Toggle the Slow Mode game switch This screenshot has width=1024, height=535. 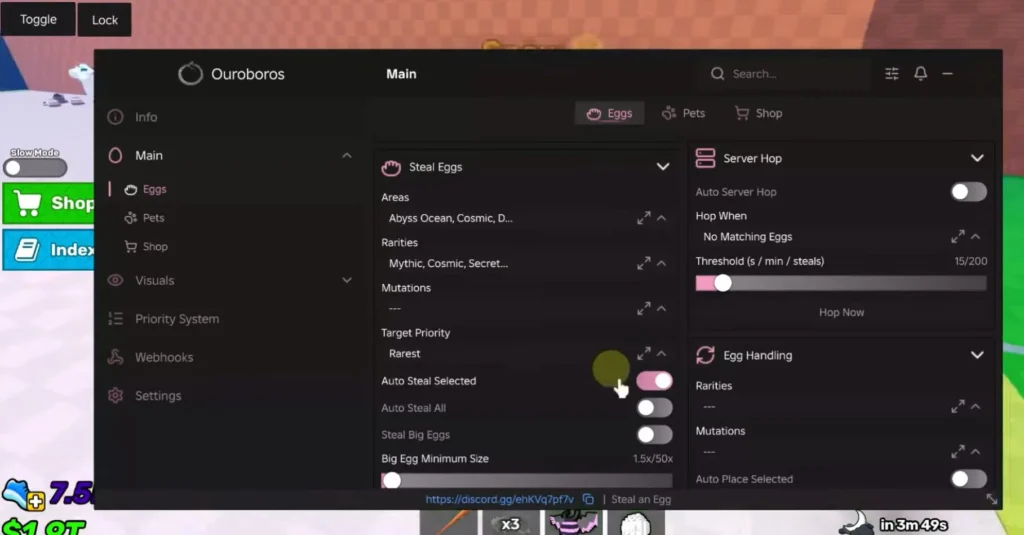tap(35, 168)
